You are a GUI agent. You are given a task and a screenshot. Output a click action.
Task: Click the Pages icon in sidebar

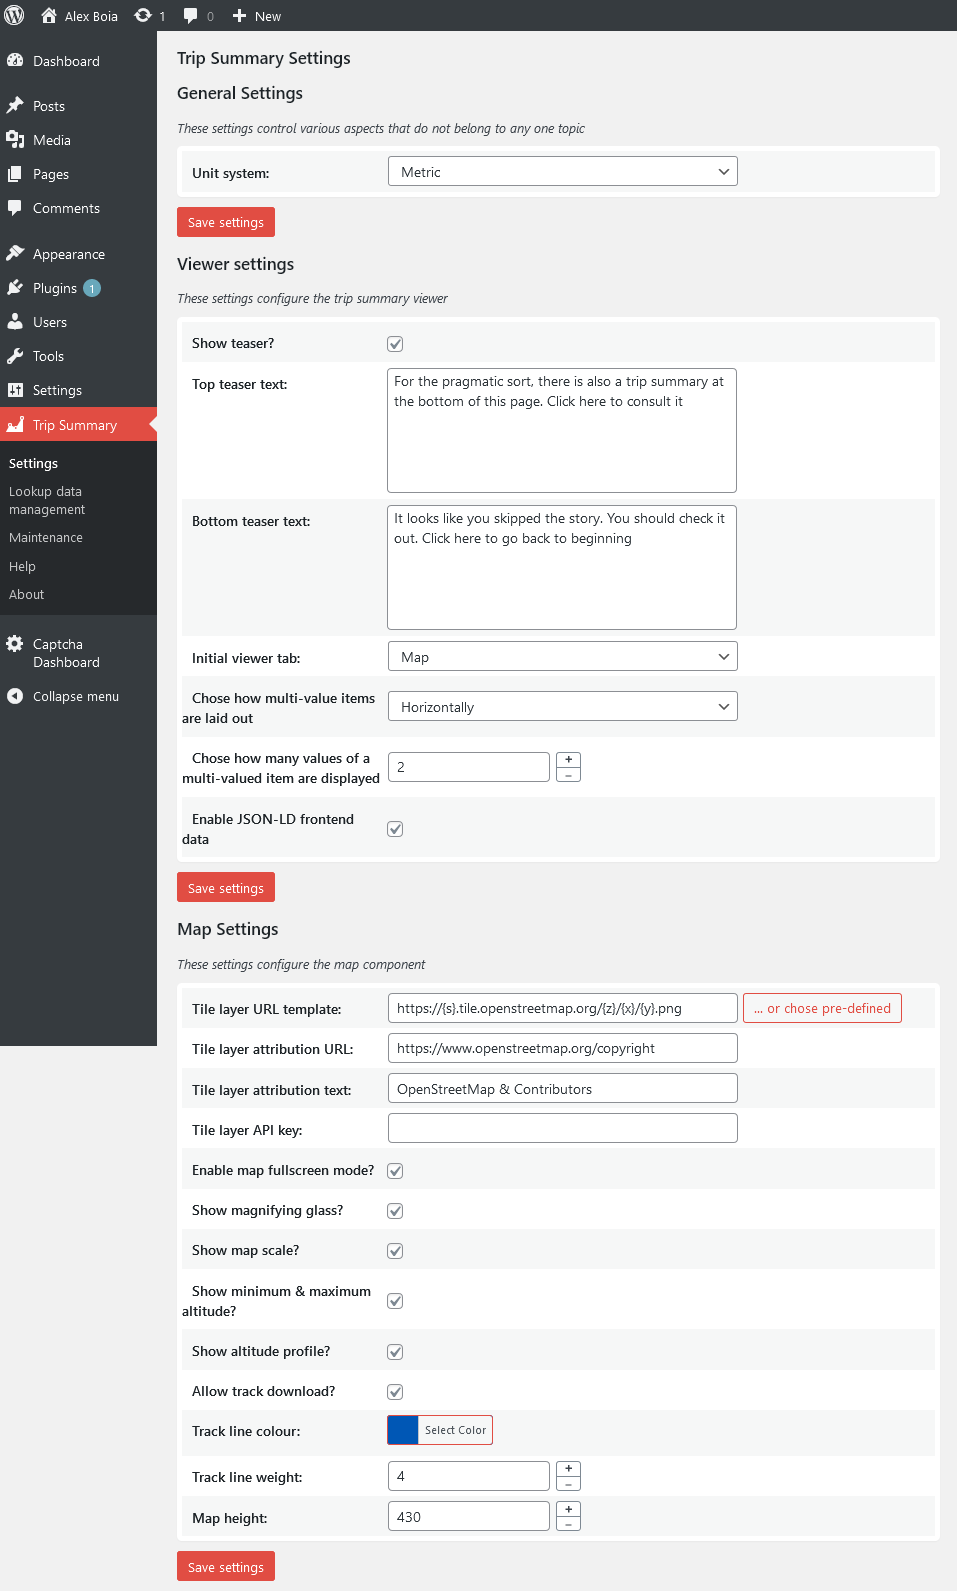(15, 173)
